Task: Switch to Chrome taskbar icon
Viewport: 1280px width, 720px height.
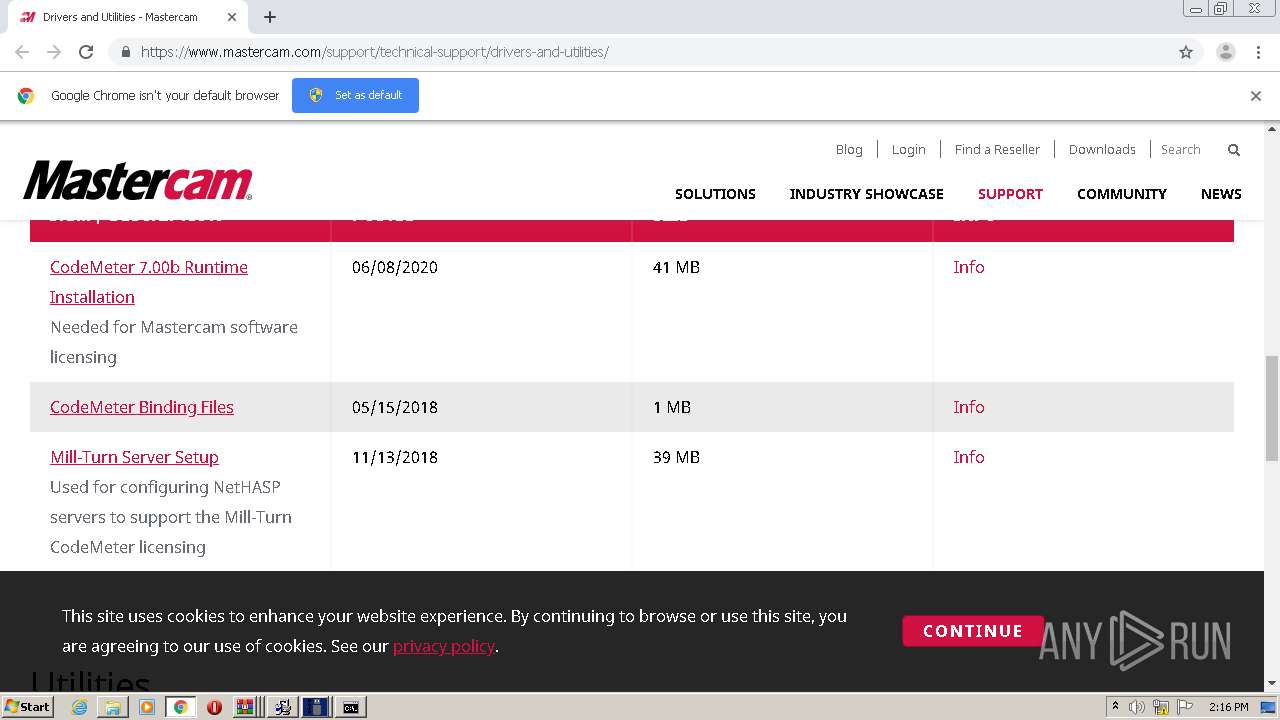Action: pos(180,707)
